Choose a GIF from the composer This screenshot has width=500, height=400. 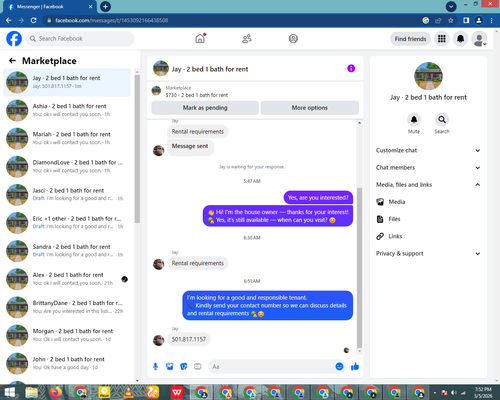pyautogui.click(x=198, y=367)
